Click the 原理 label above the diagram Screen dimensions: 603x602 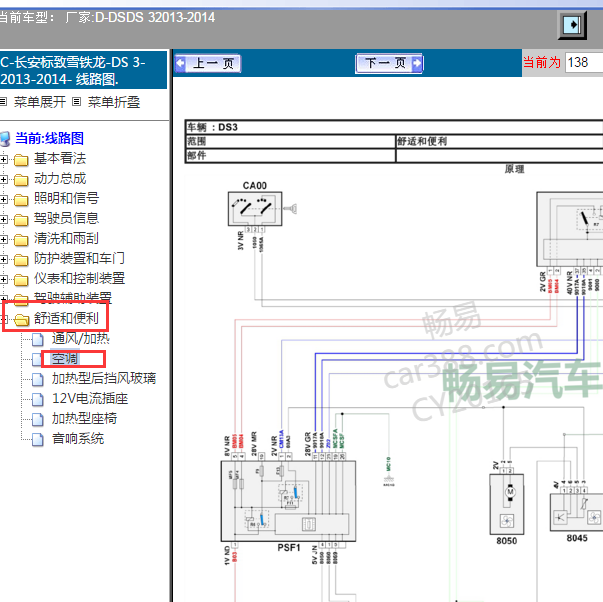(514, 169)
